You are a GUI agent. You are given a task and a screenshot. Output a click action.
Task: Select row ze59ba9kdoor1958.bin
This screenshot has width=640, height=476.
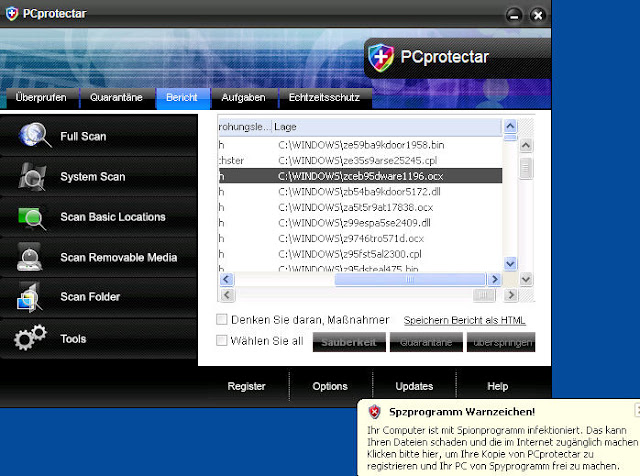click(360, 145)
